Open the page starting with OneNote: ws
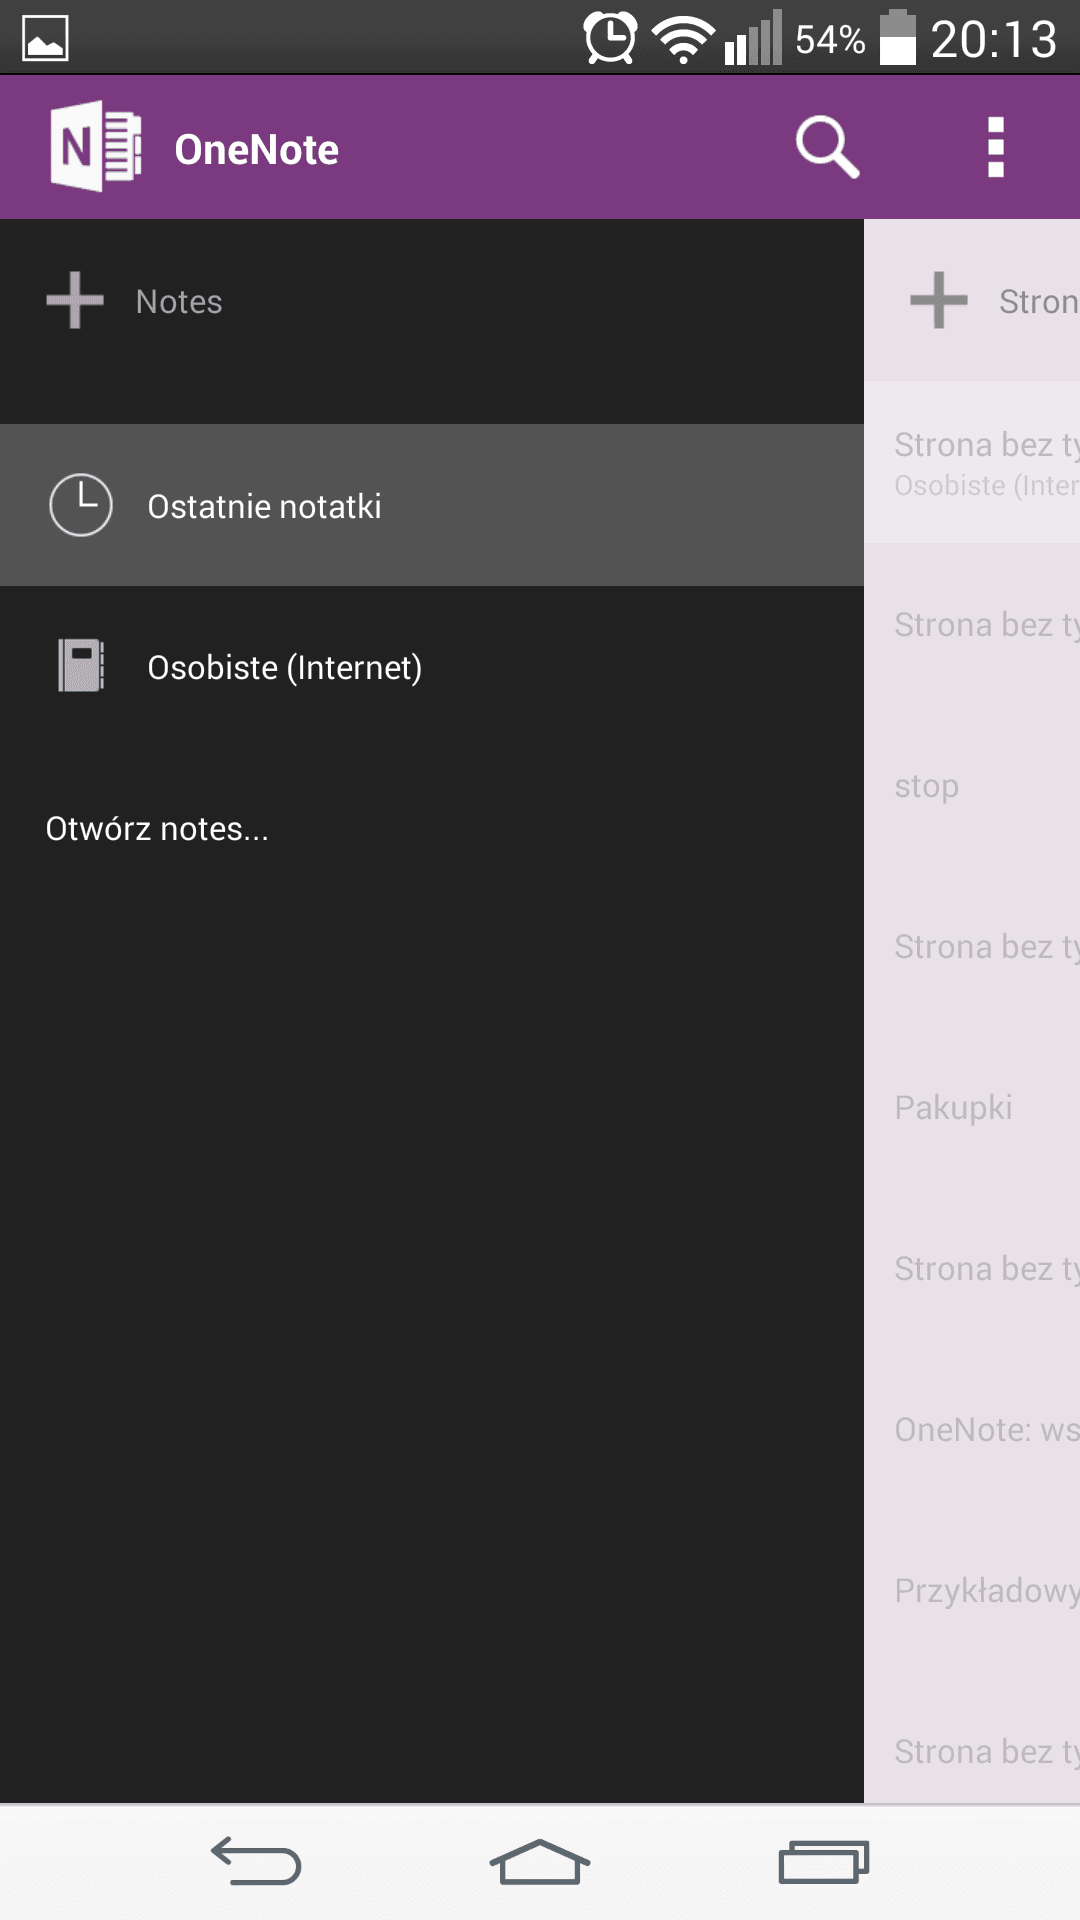The width and height of the screenshot is (1080, 1920). tap(972, 1430)
